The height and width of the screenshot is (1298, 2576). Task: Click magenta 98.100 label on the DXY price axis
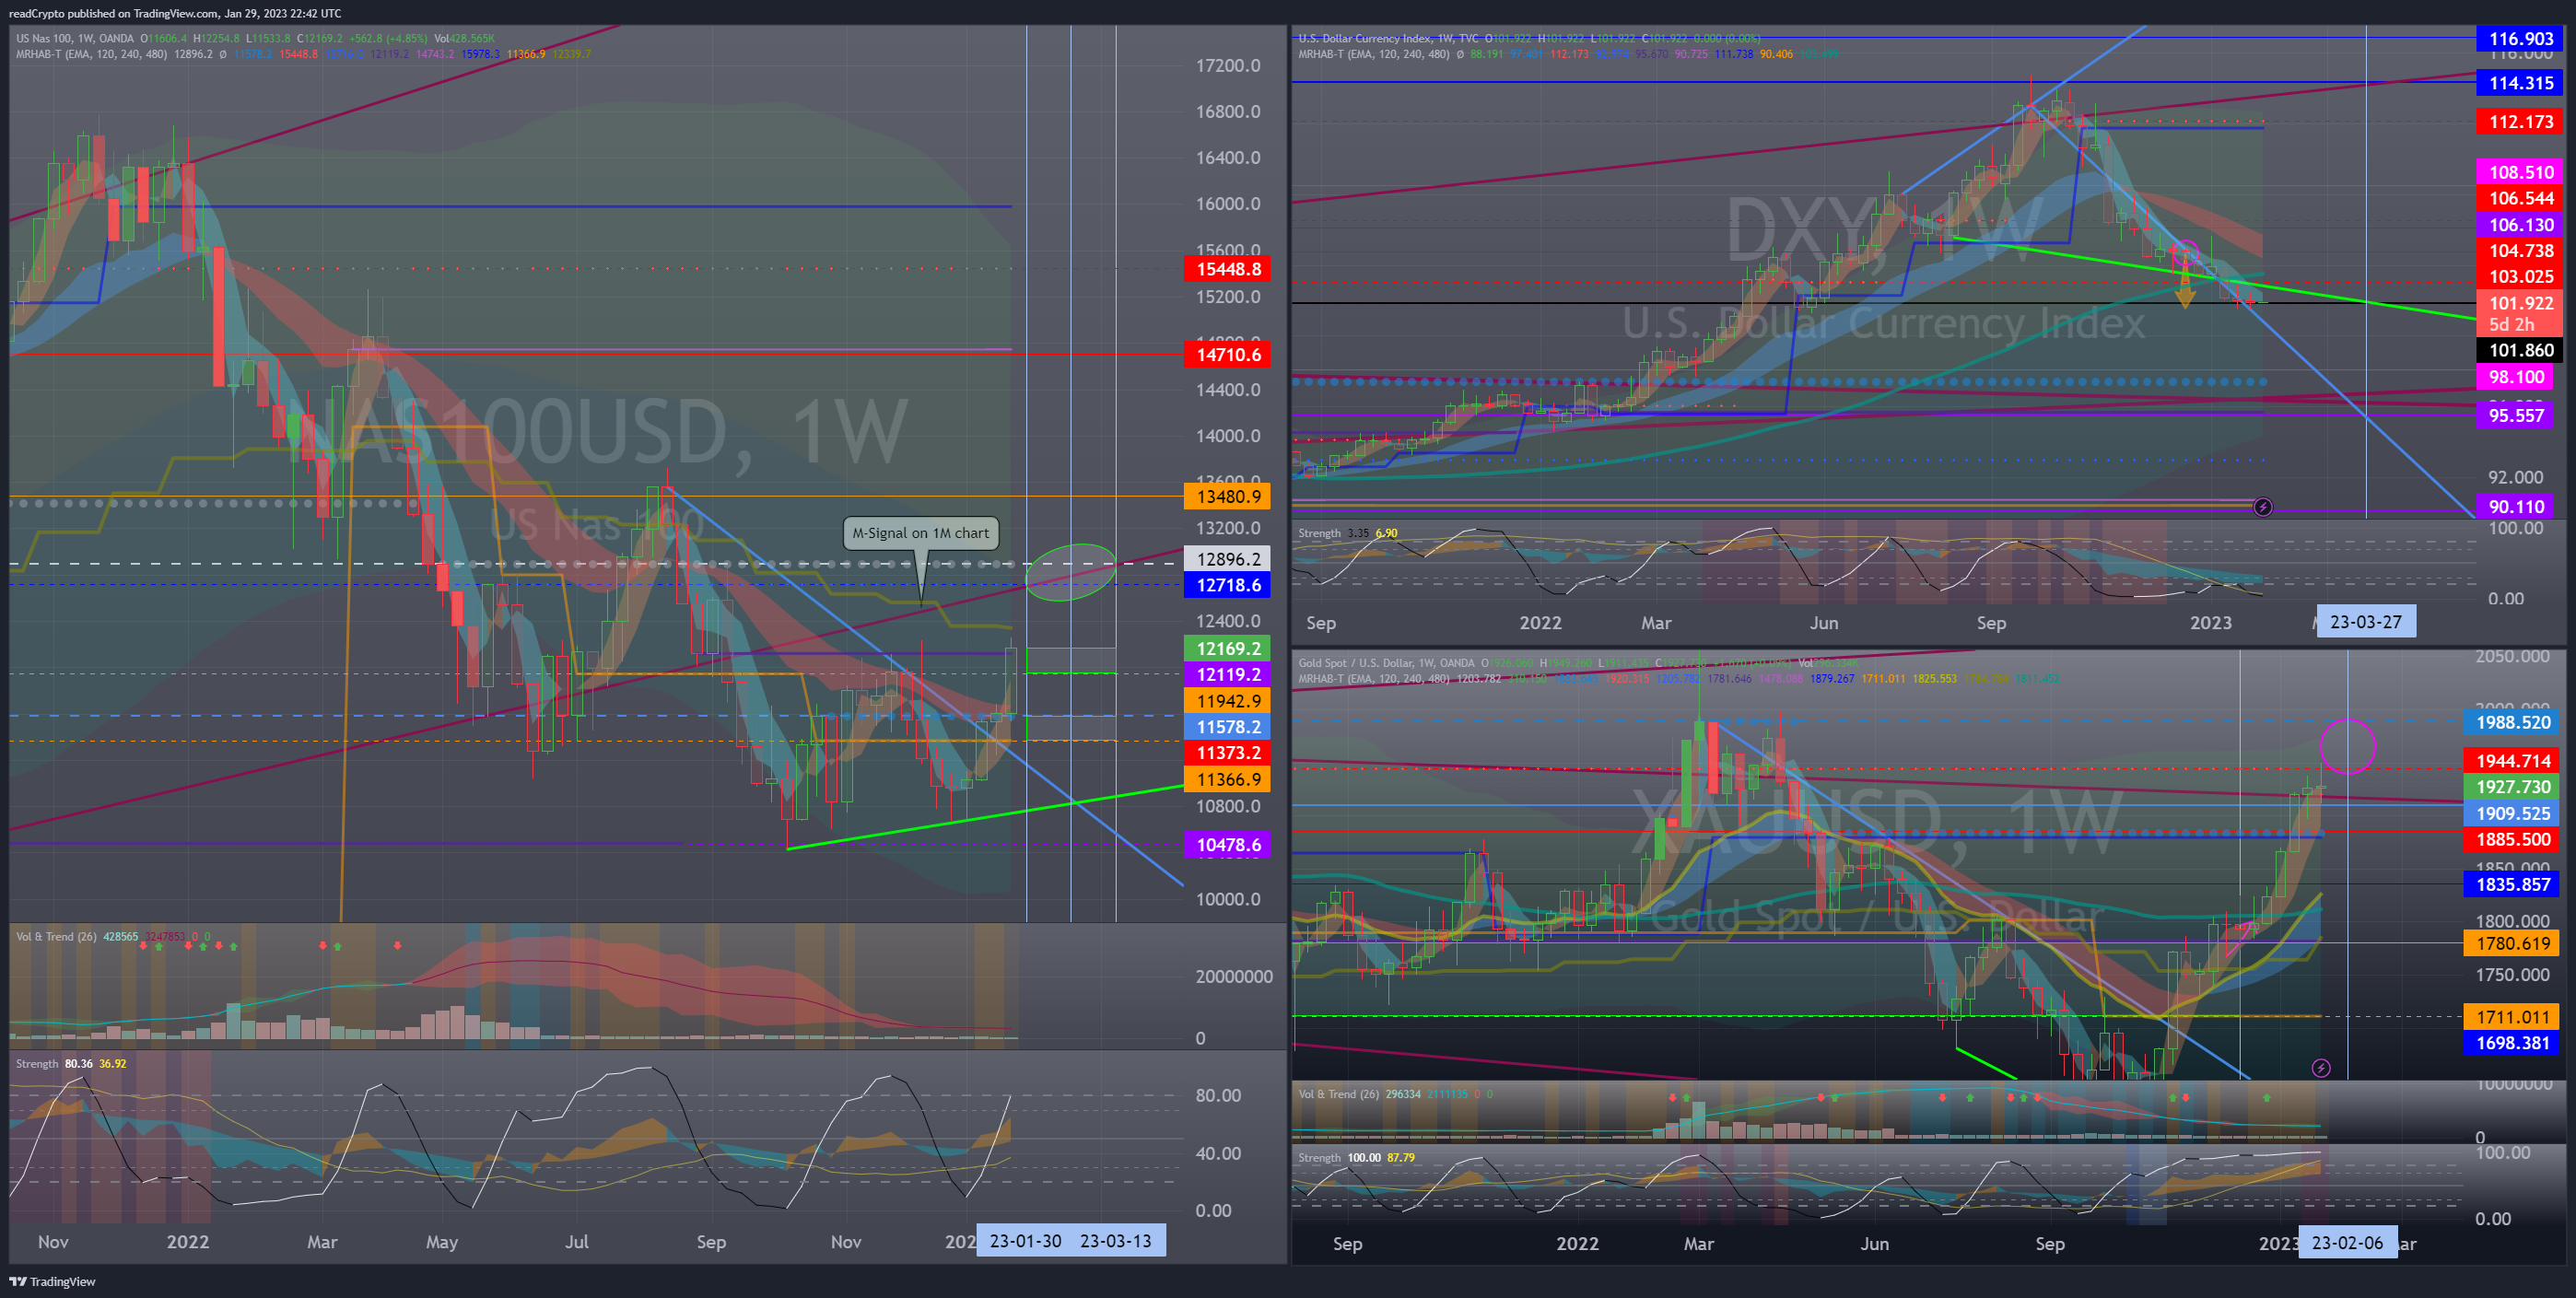[2514, 377]
